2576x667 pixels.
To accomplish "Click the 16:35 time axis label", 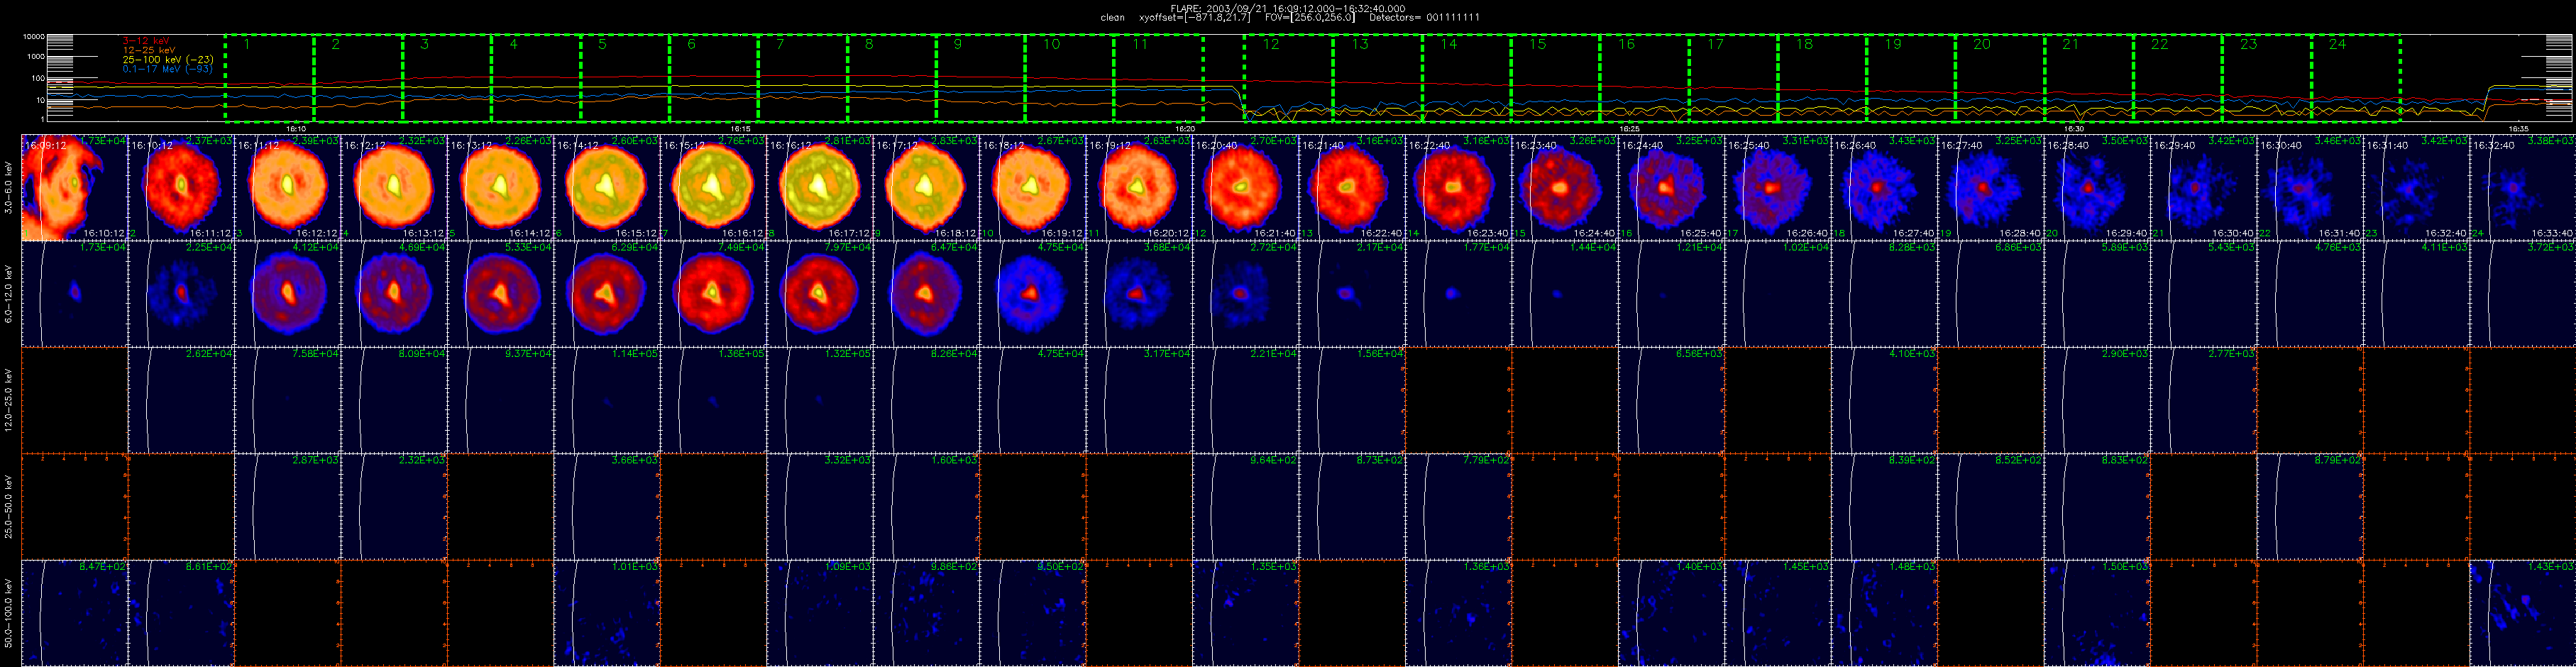I will [x=2518, y=129].
